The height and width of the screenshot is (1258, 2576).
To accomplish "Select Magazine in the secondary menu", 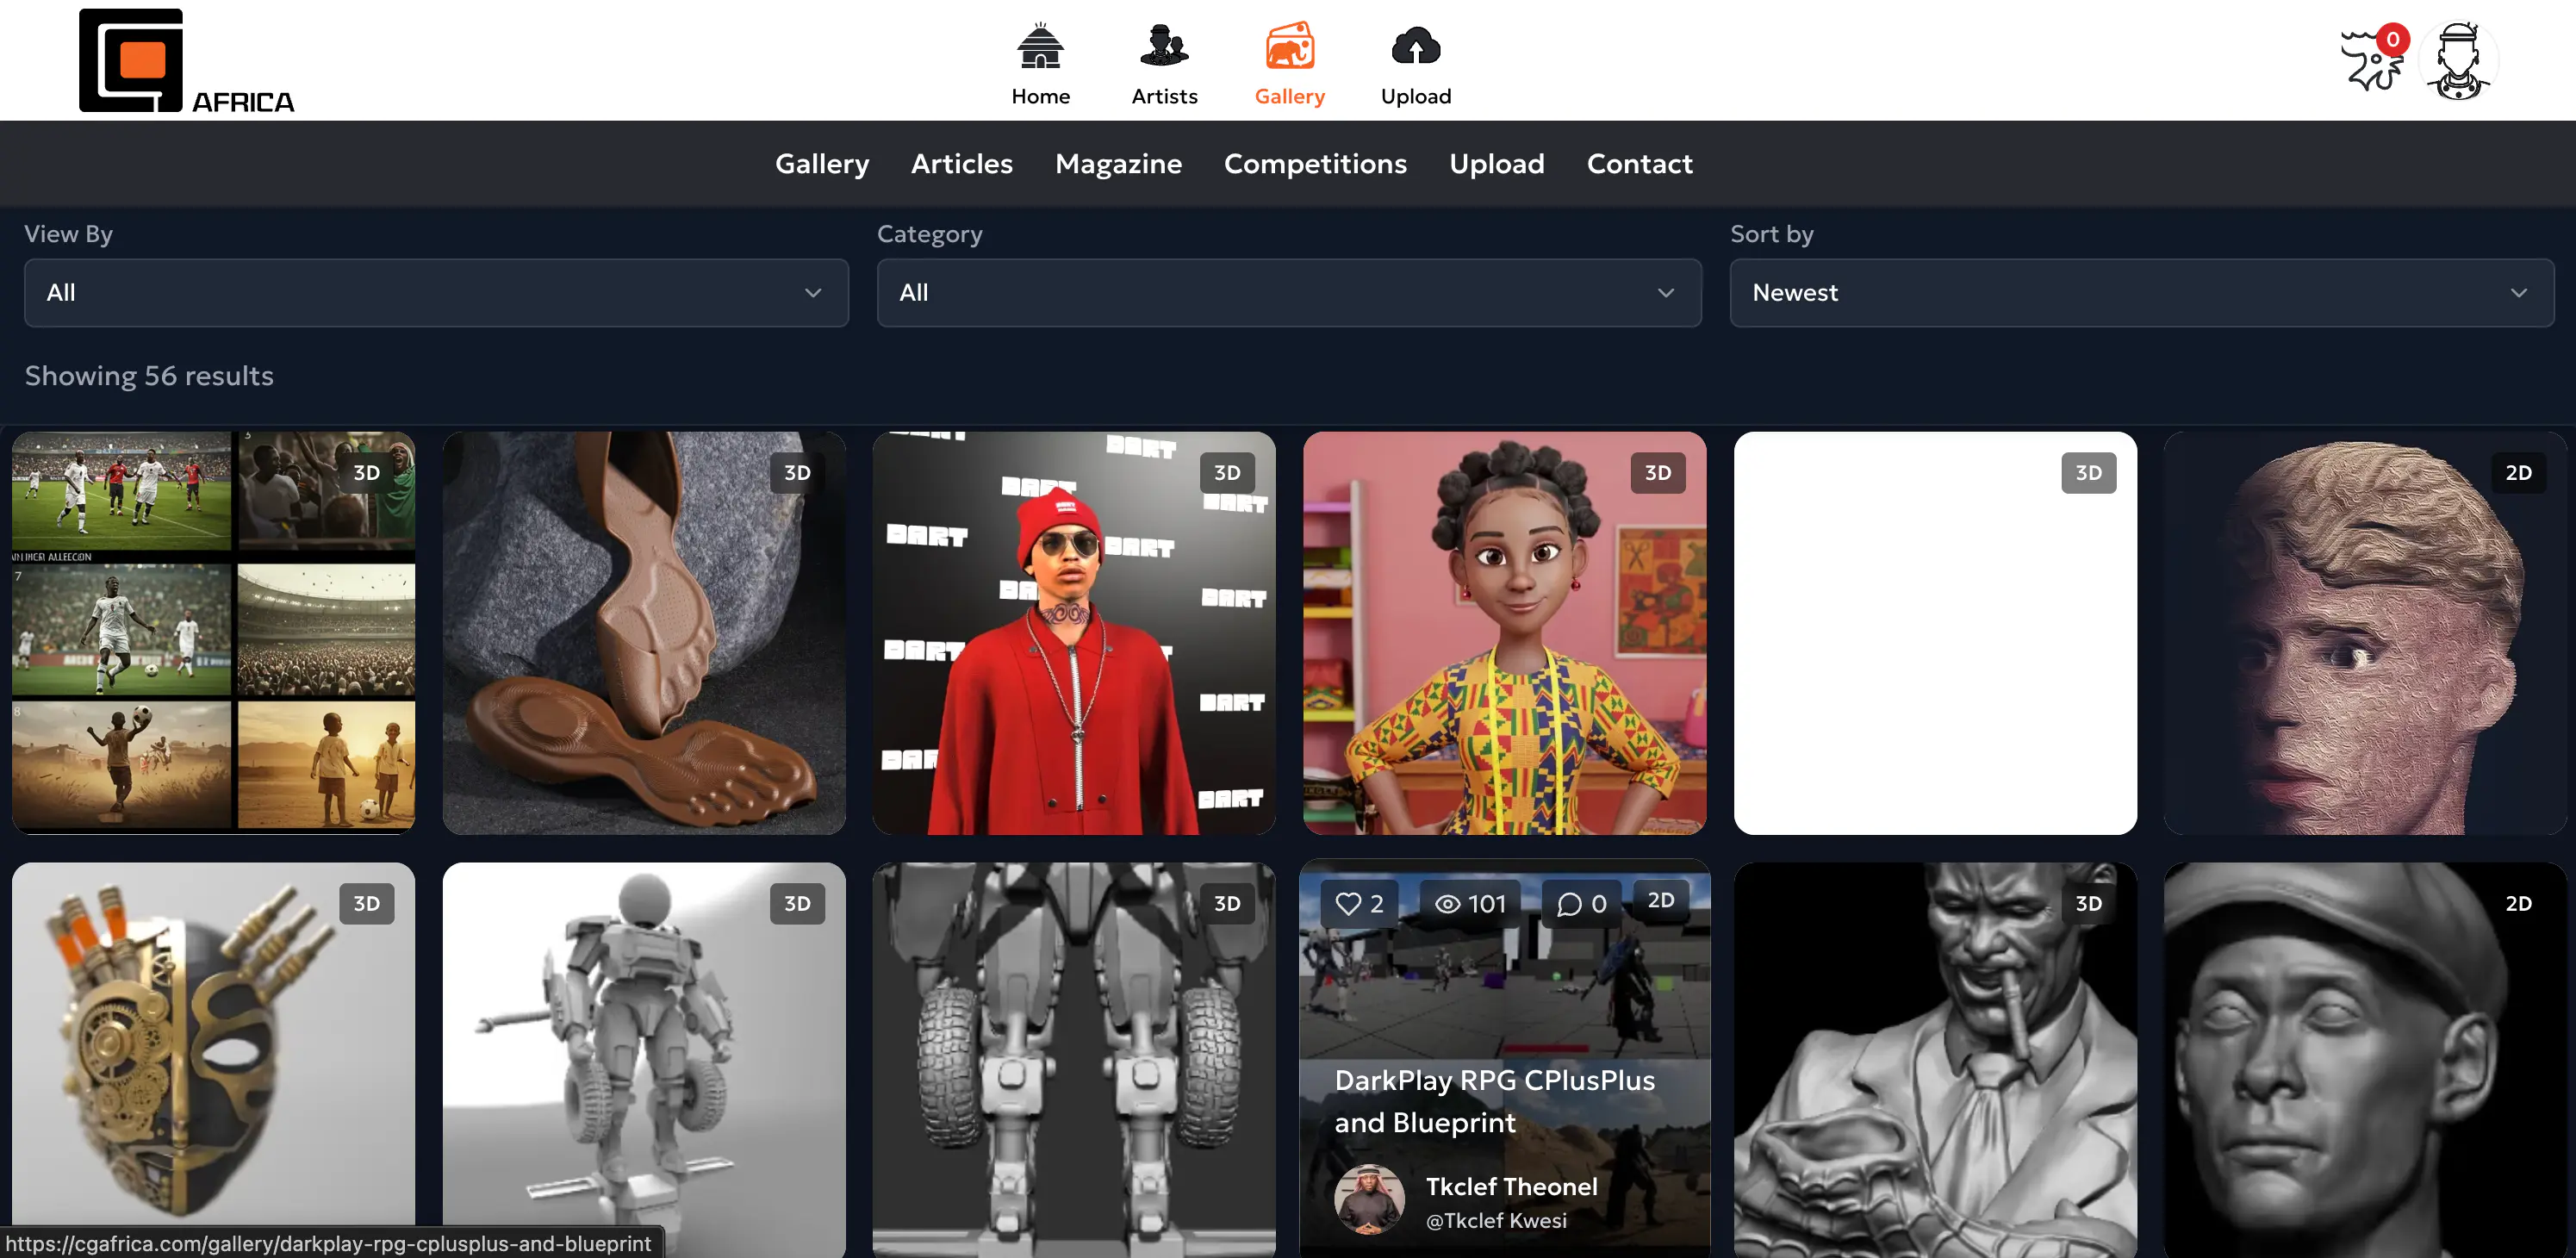I will point(1117,164).
